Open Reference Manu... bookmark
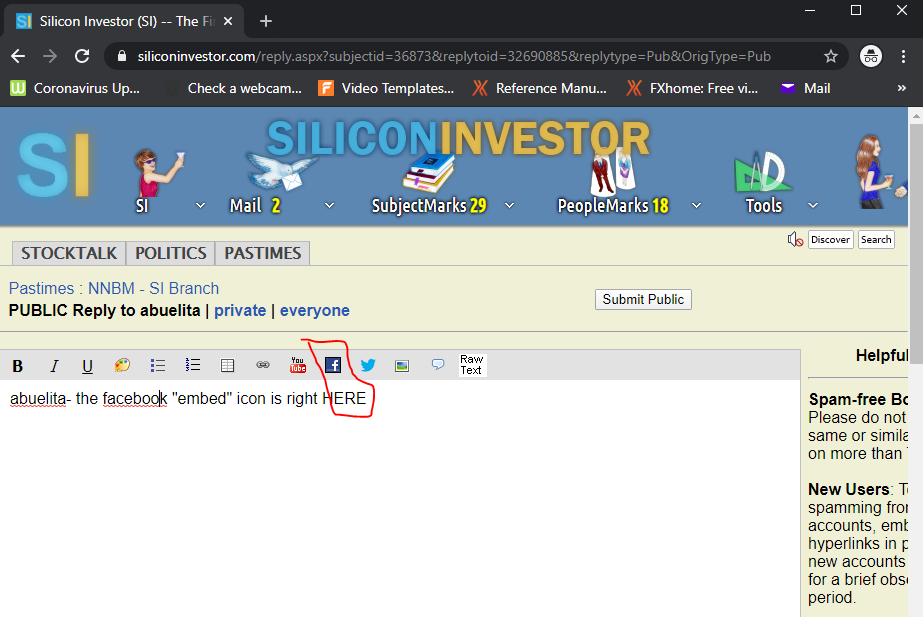 (x=540, y=88)
